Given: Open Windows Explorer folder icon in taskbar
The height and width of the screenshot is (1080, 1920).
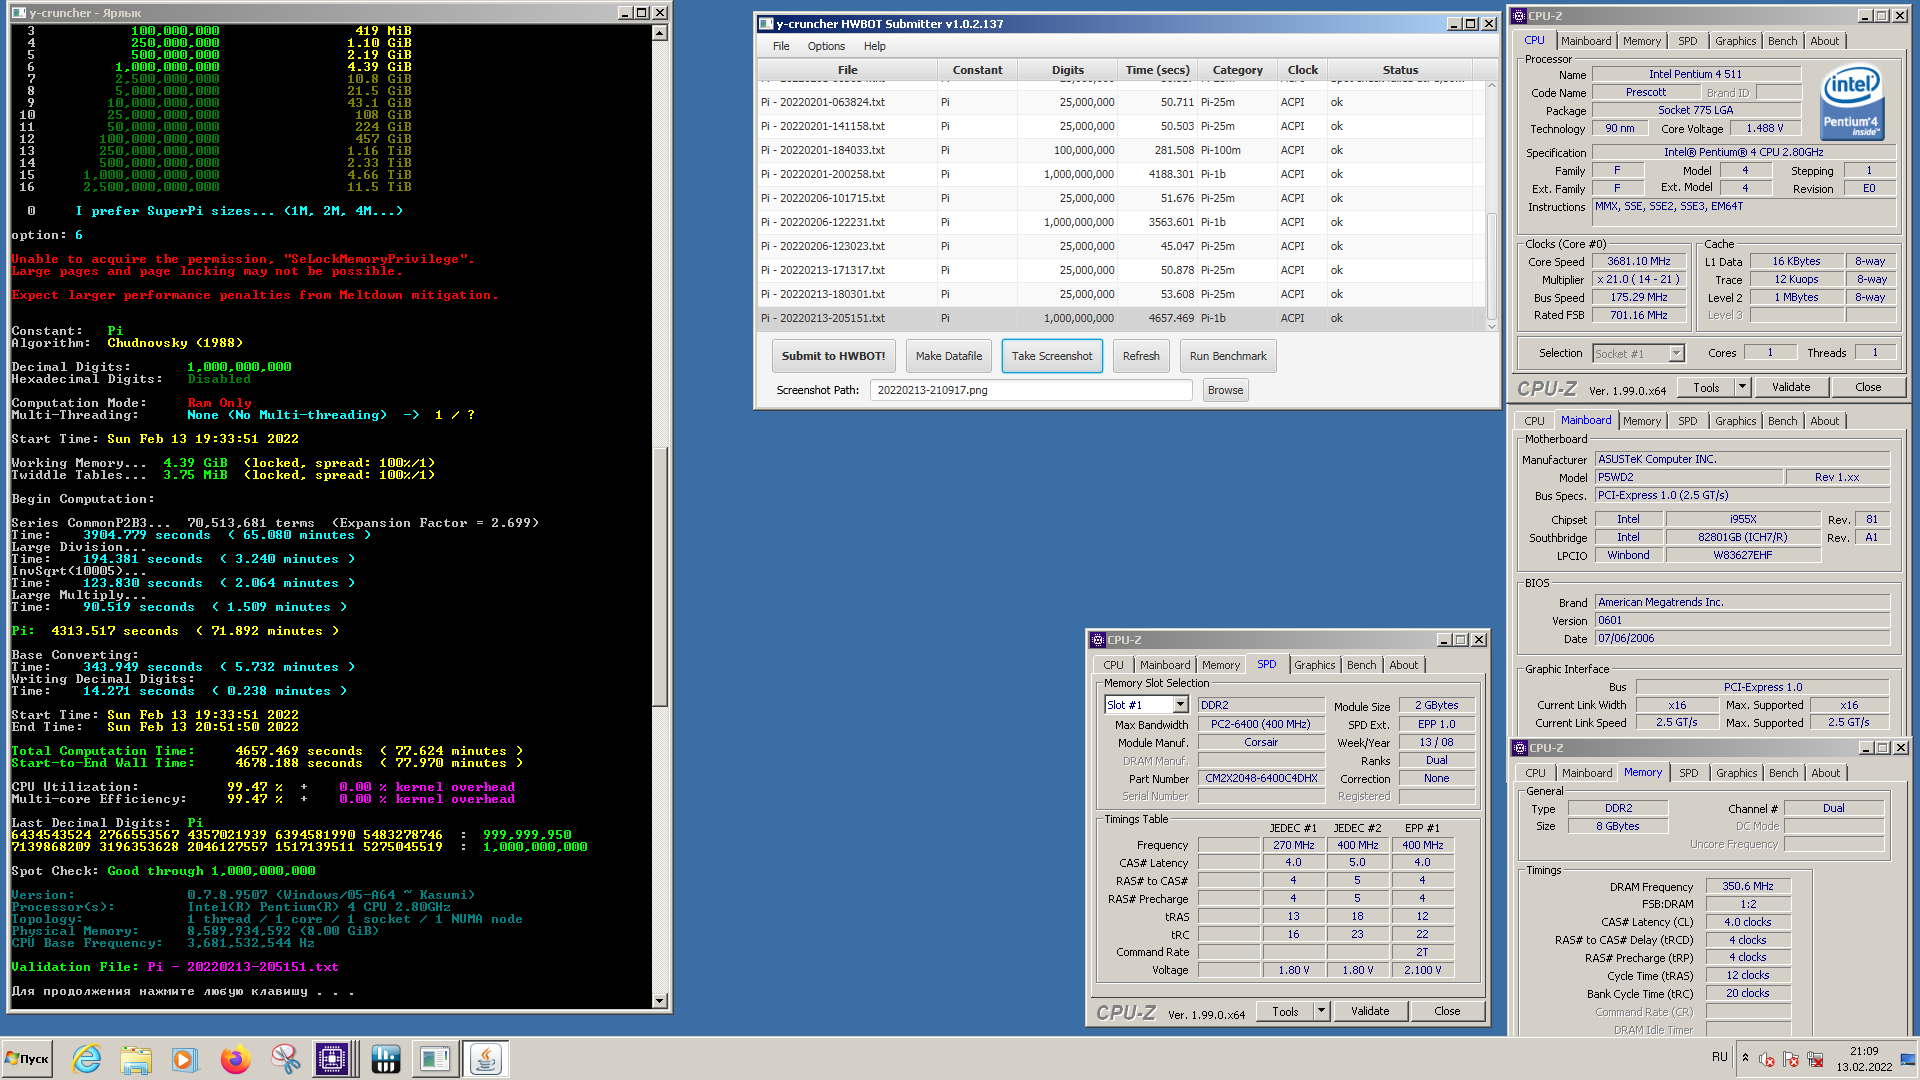Looking at the screenshot, I should point(135,1059).
